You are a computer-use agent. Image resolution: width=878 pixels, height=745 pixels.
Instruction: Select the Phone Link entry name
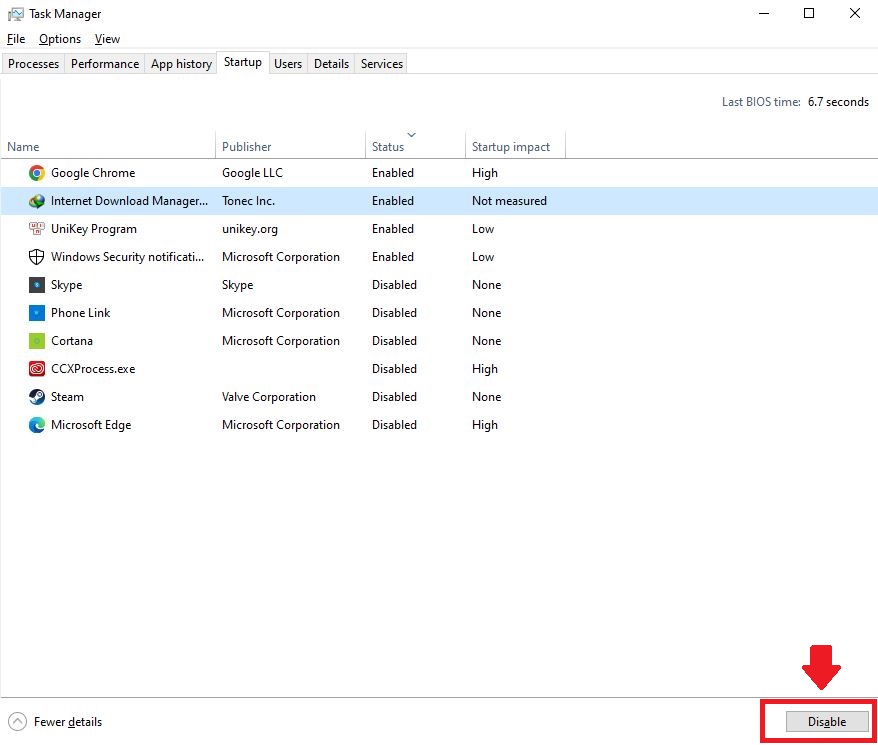click(81, 313)
